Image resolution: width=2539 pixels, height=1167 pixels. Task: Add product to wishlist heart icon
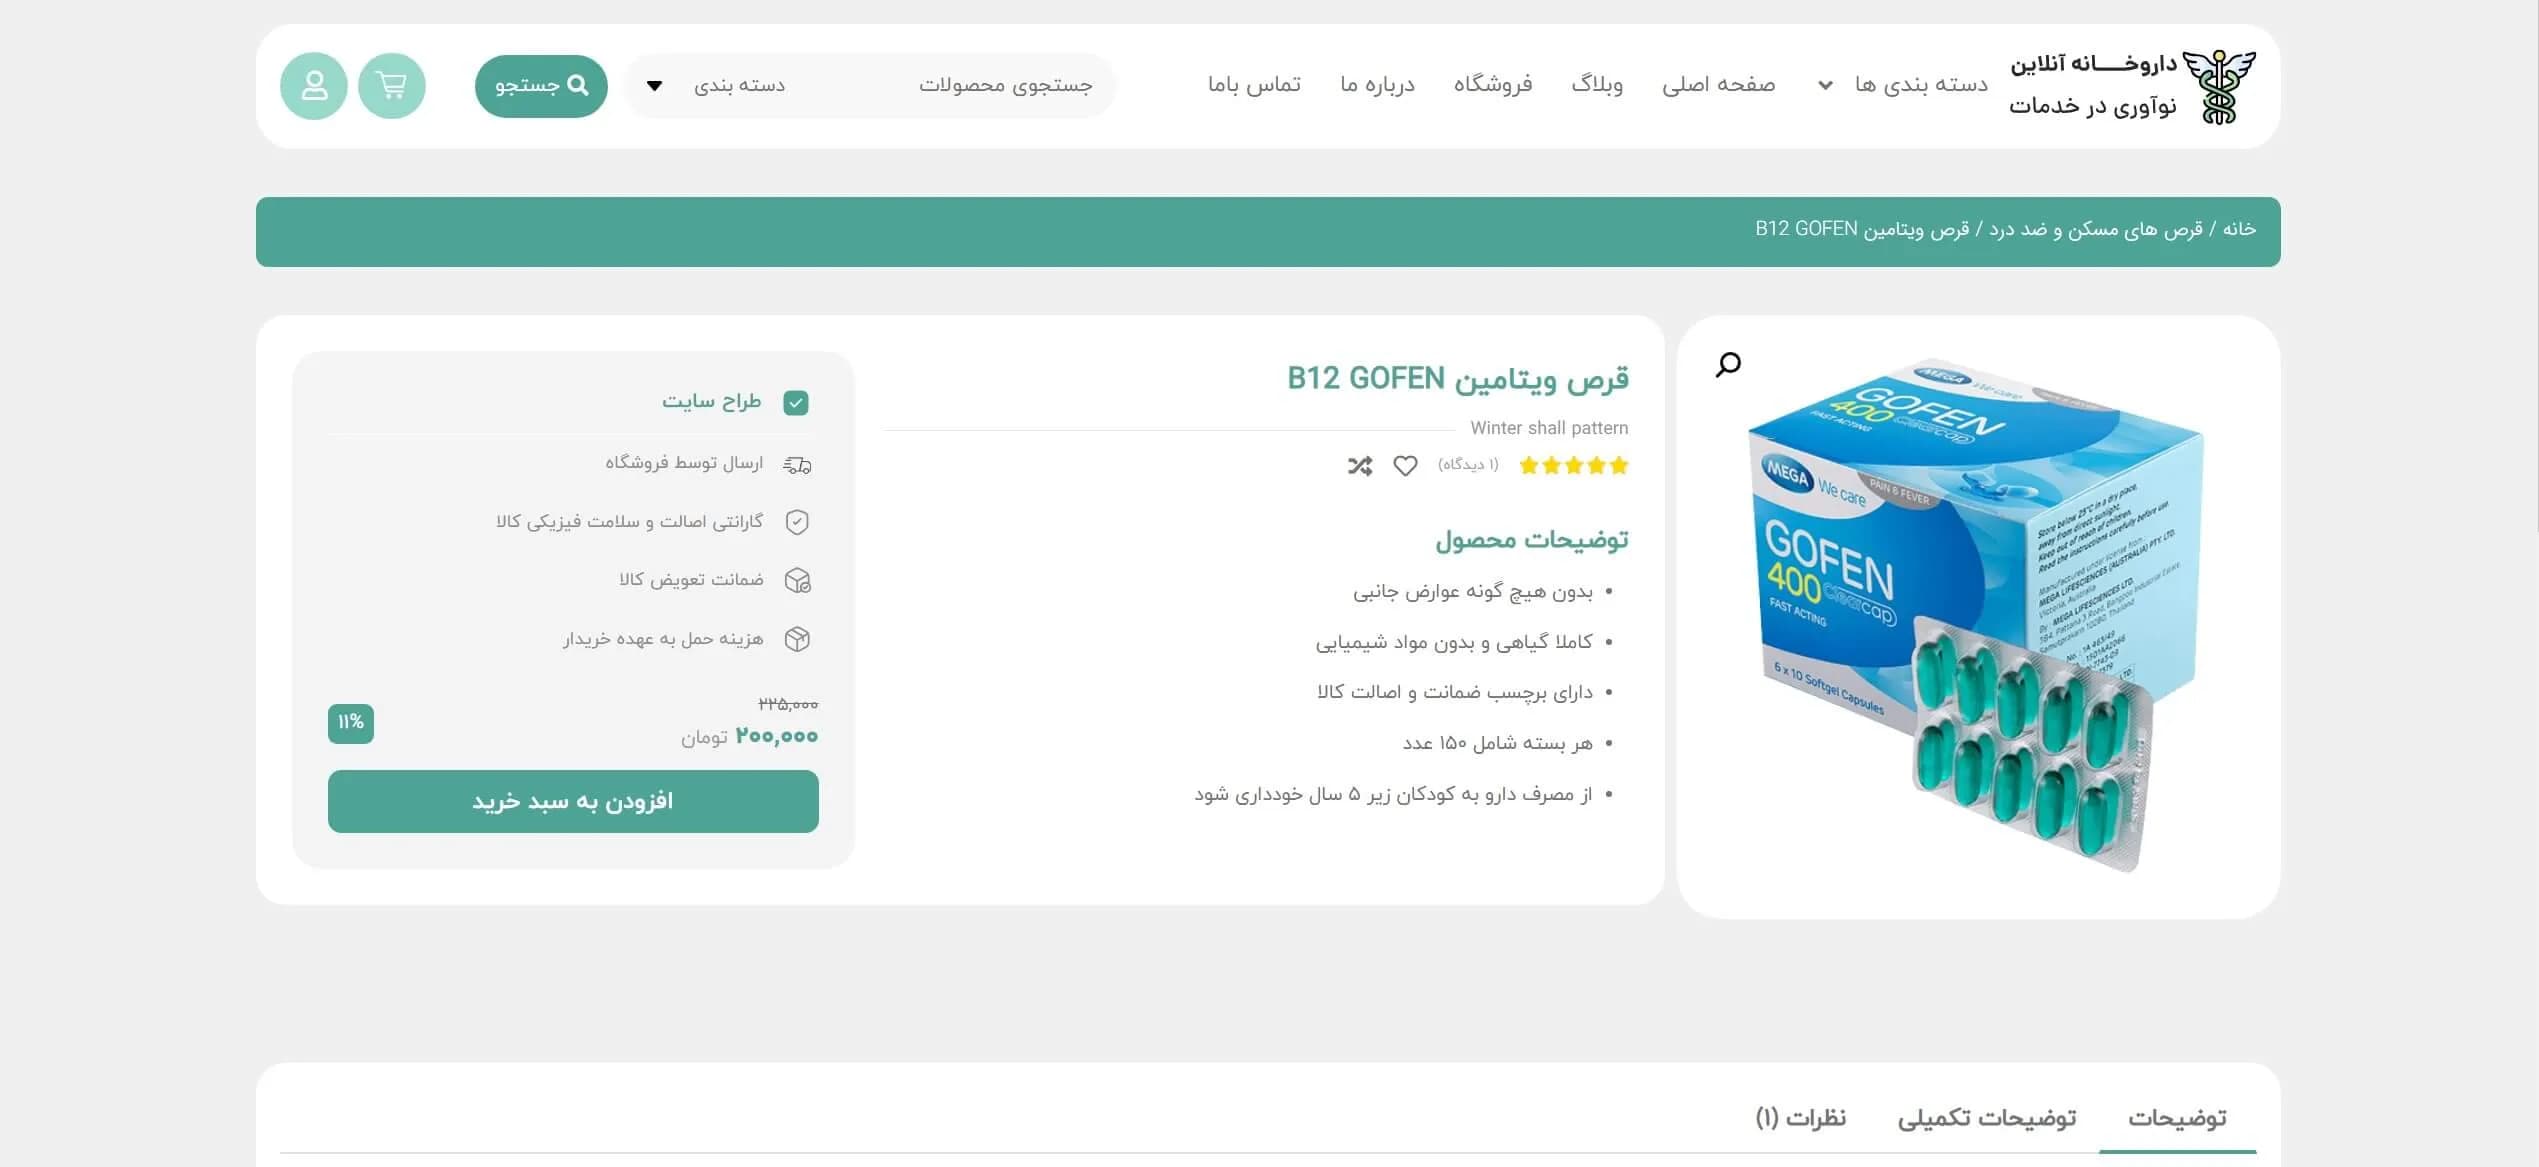(x=1405, y=466)
